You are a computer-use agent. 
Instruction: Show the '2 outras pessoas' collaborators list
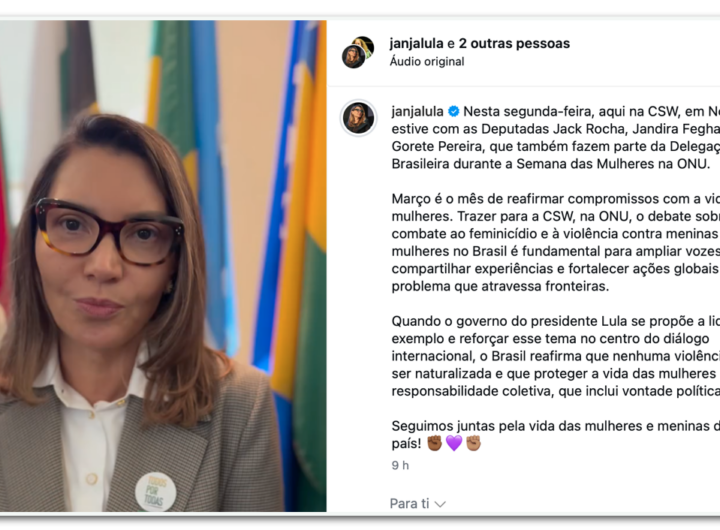click(x=514, y=43)
